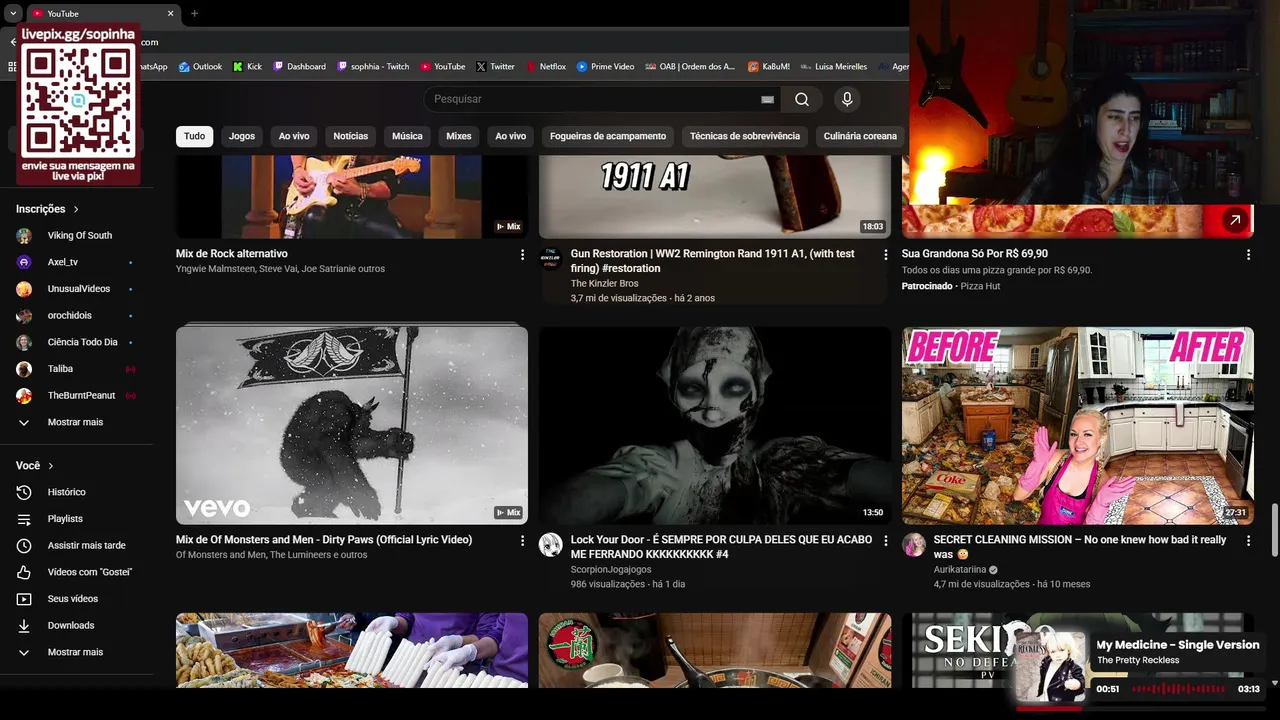Click the page vertical scrollbar

pos(1274,531)
